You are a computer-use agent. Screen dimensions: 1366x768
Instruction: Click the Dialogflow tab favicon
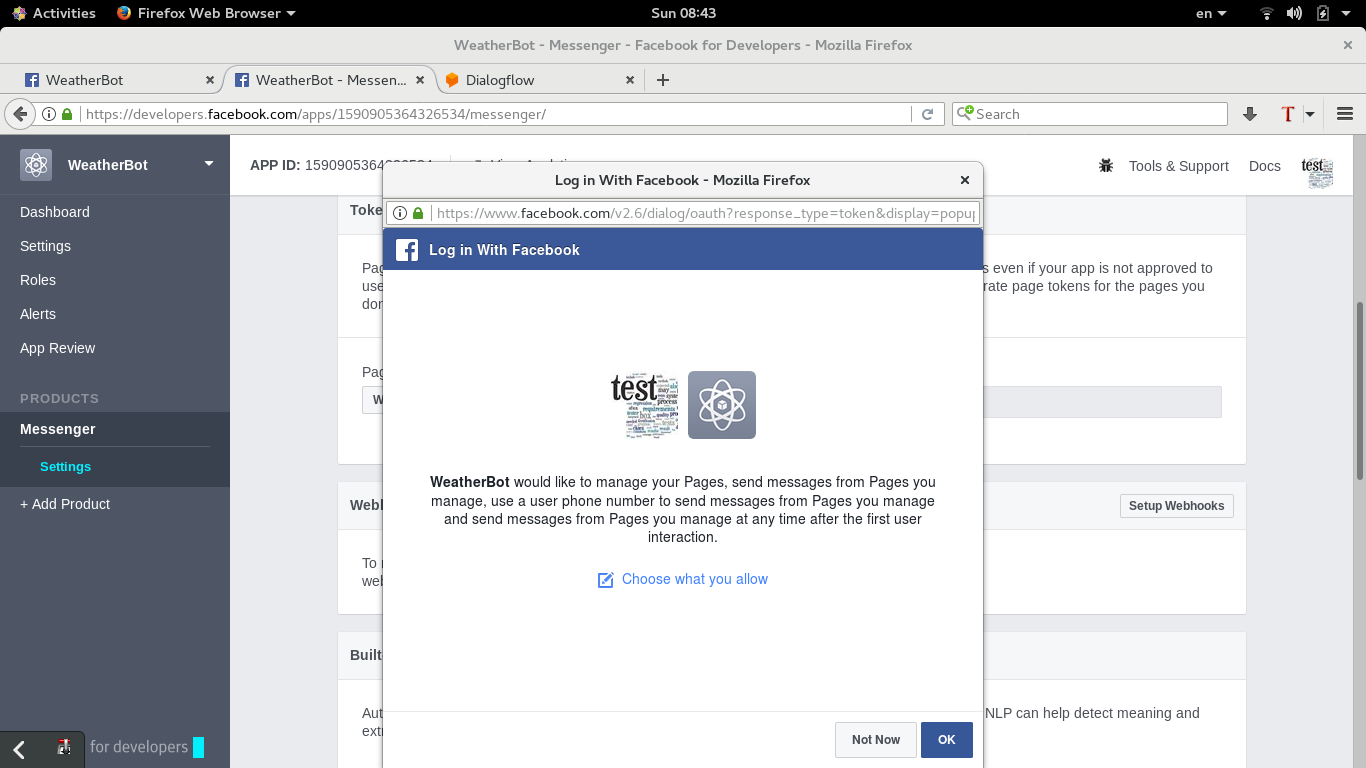[452, 80]
